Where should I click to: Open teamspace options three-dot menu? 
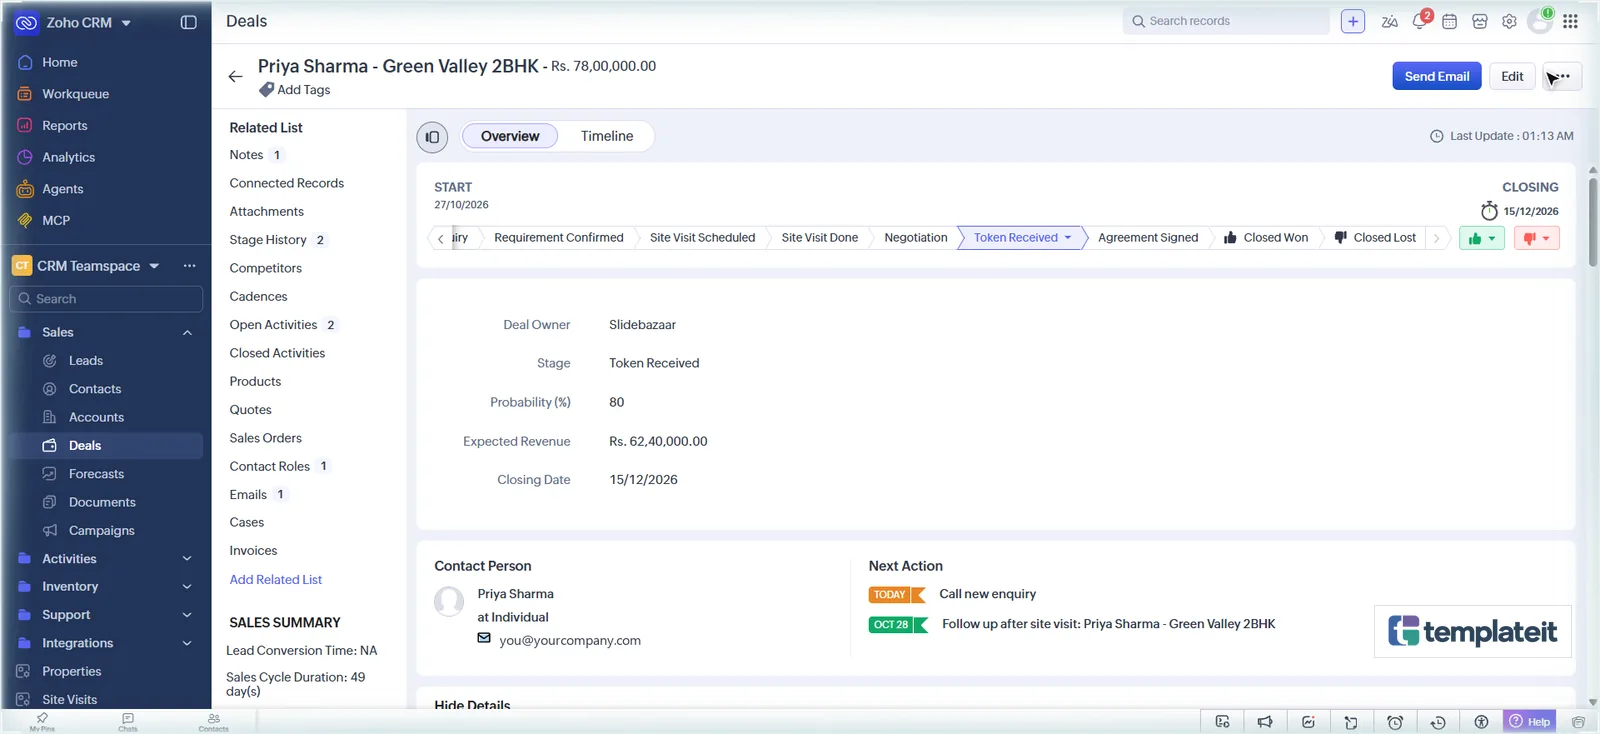189,266
